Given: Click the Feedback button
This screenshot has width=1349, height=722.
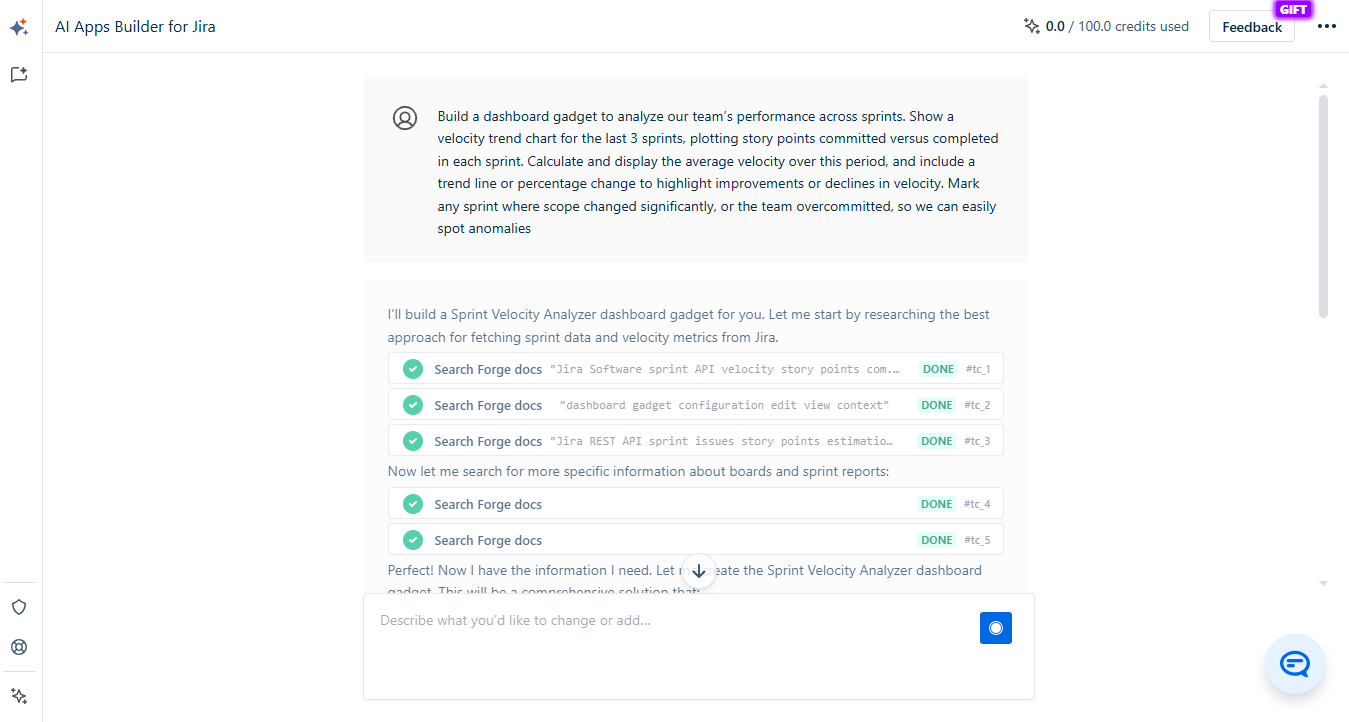Looking at the screenshot, I should 1251,27.
